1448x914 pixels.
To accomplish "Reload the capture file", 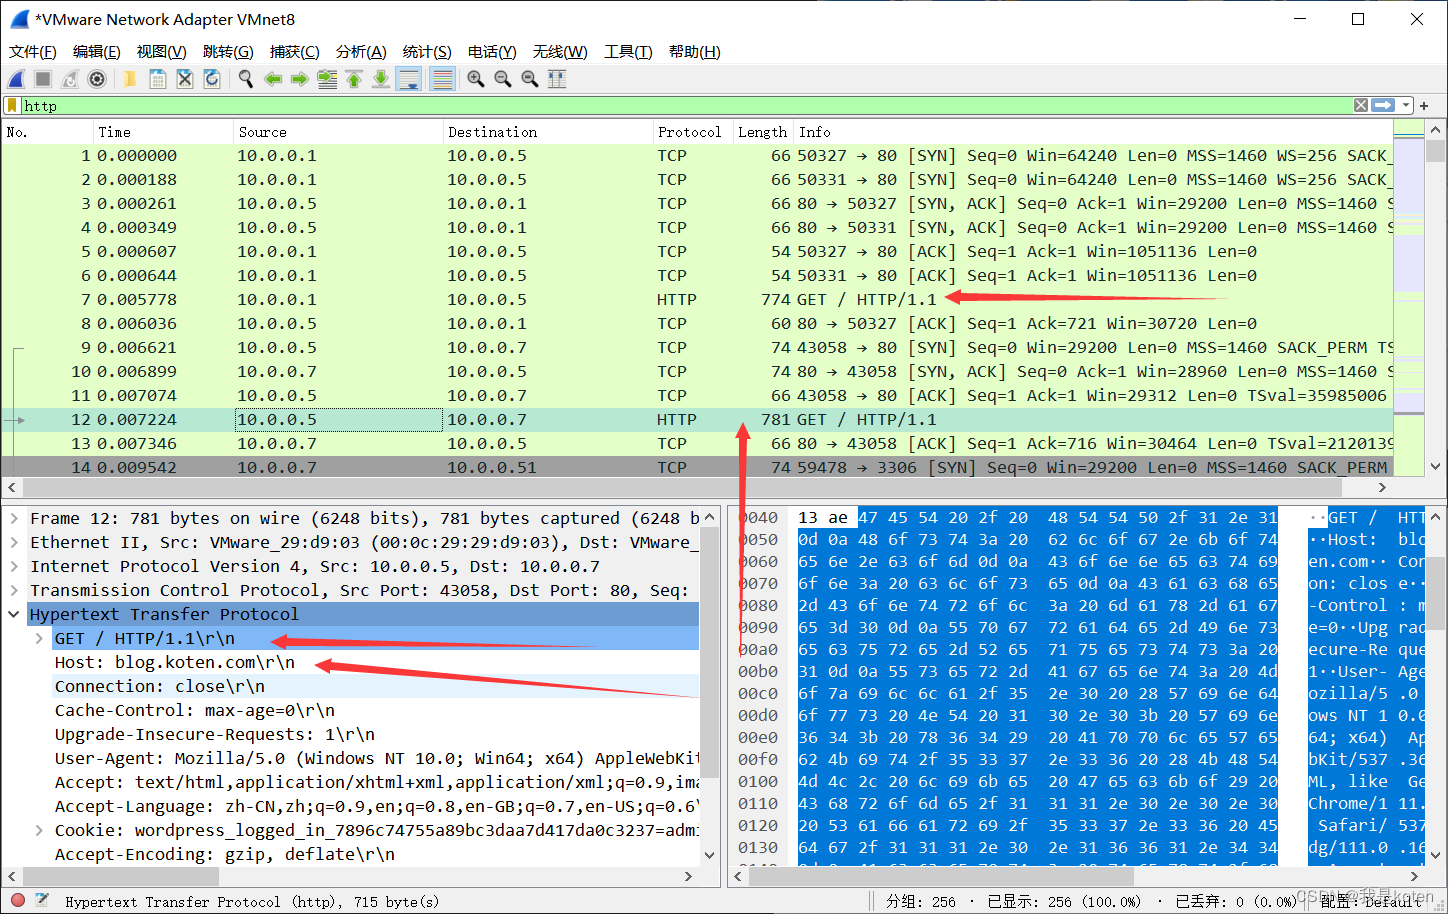I will click(x=212, y=79).
